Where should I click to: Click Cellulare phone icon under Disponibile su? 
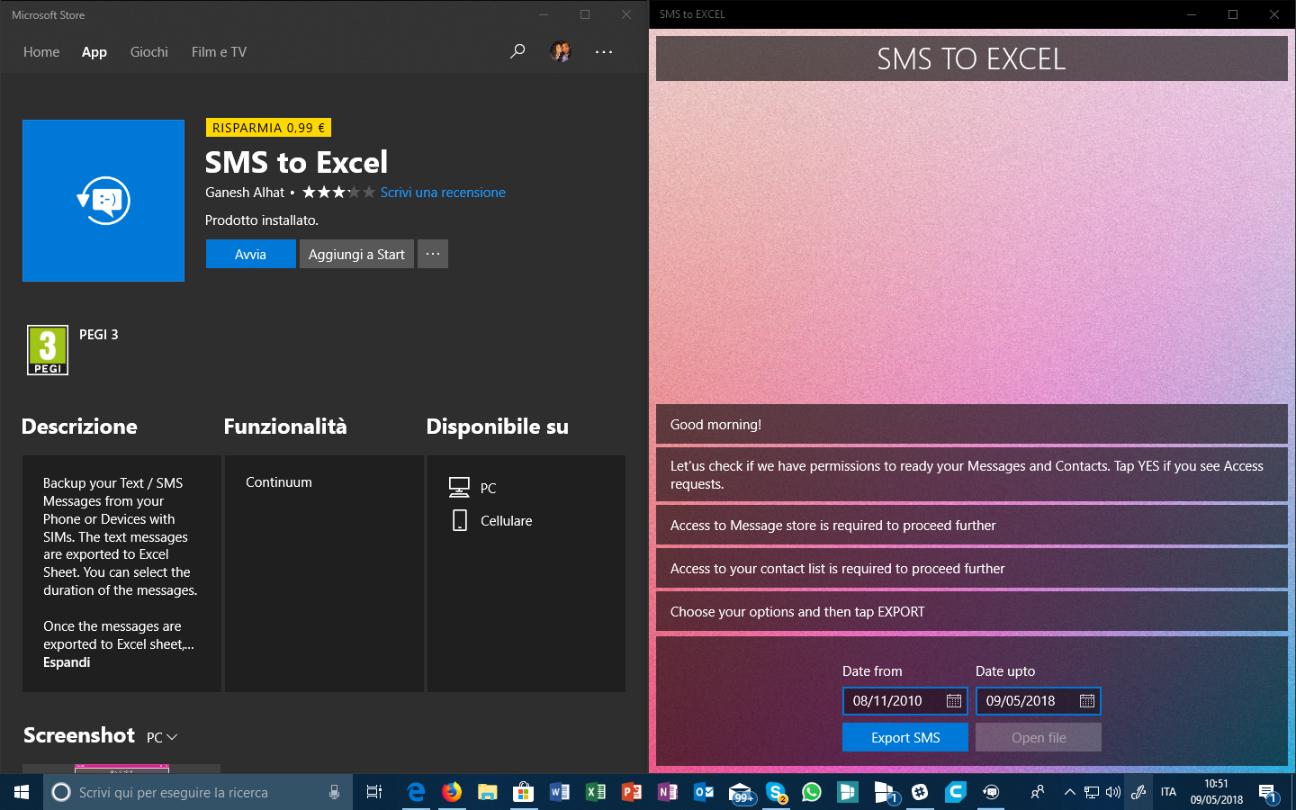(x=459, y=520)
